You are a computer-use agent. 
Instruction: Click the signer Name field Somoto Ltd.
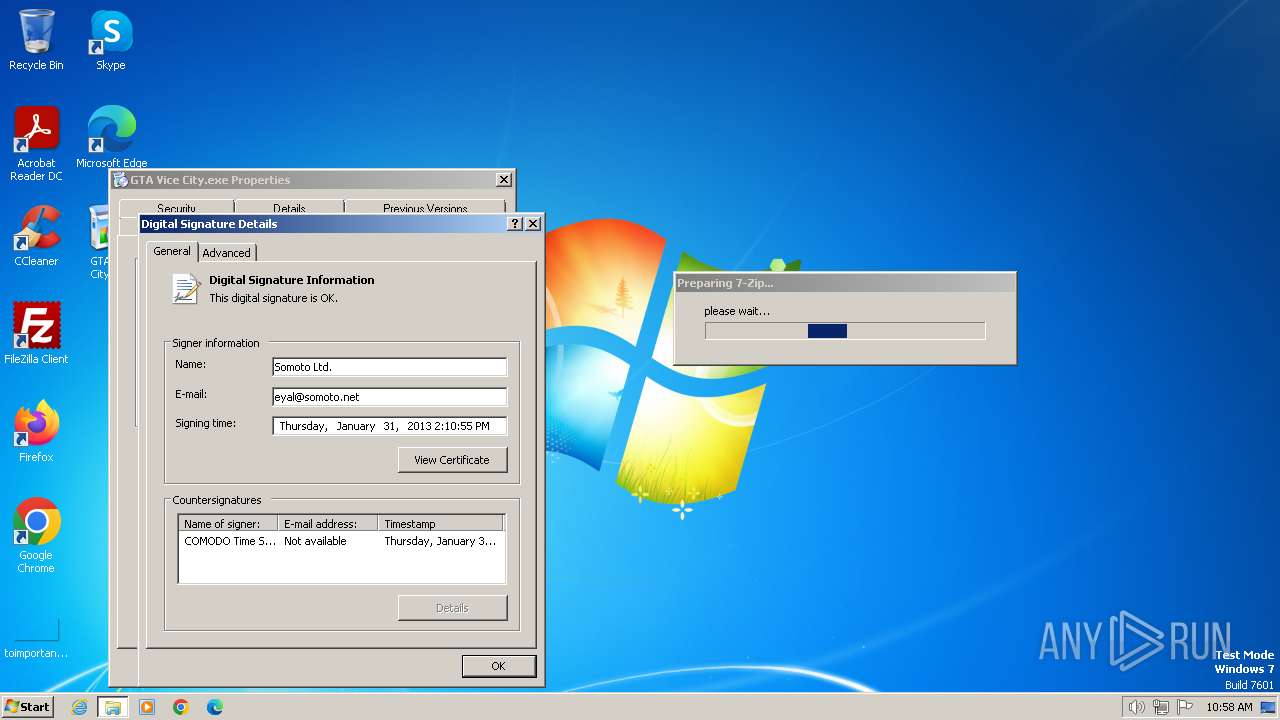(389, 367)
